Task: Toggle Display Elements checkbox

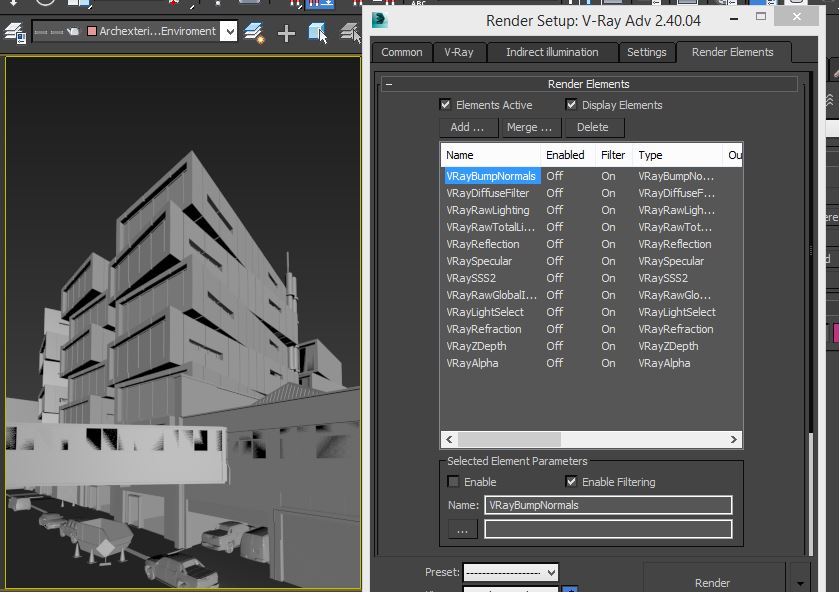Action: click(571, 104)
